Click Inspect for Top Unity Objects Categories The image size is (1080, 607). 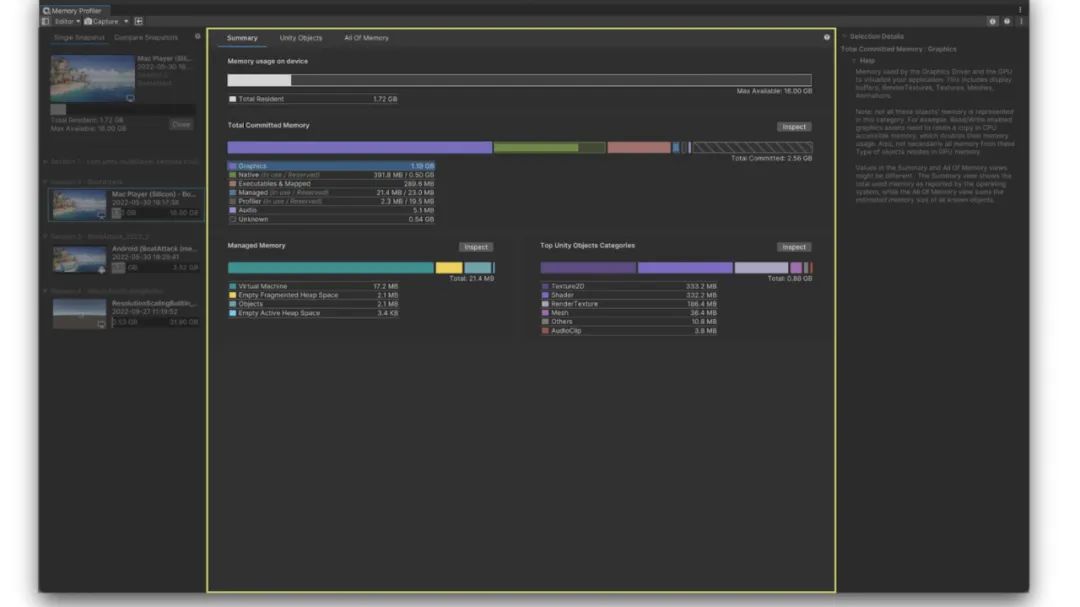coord(793,247)
